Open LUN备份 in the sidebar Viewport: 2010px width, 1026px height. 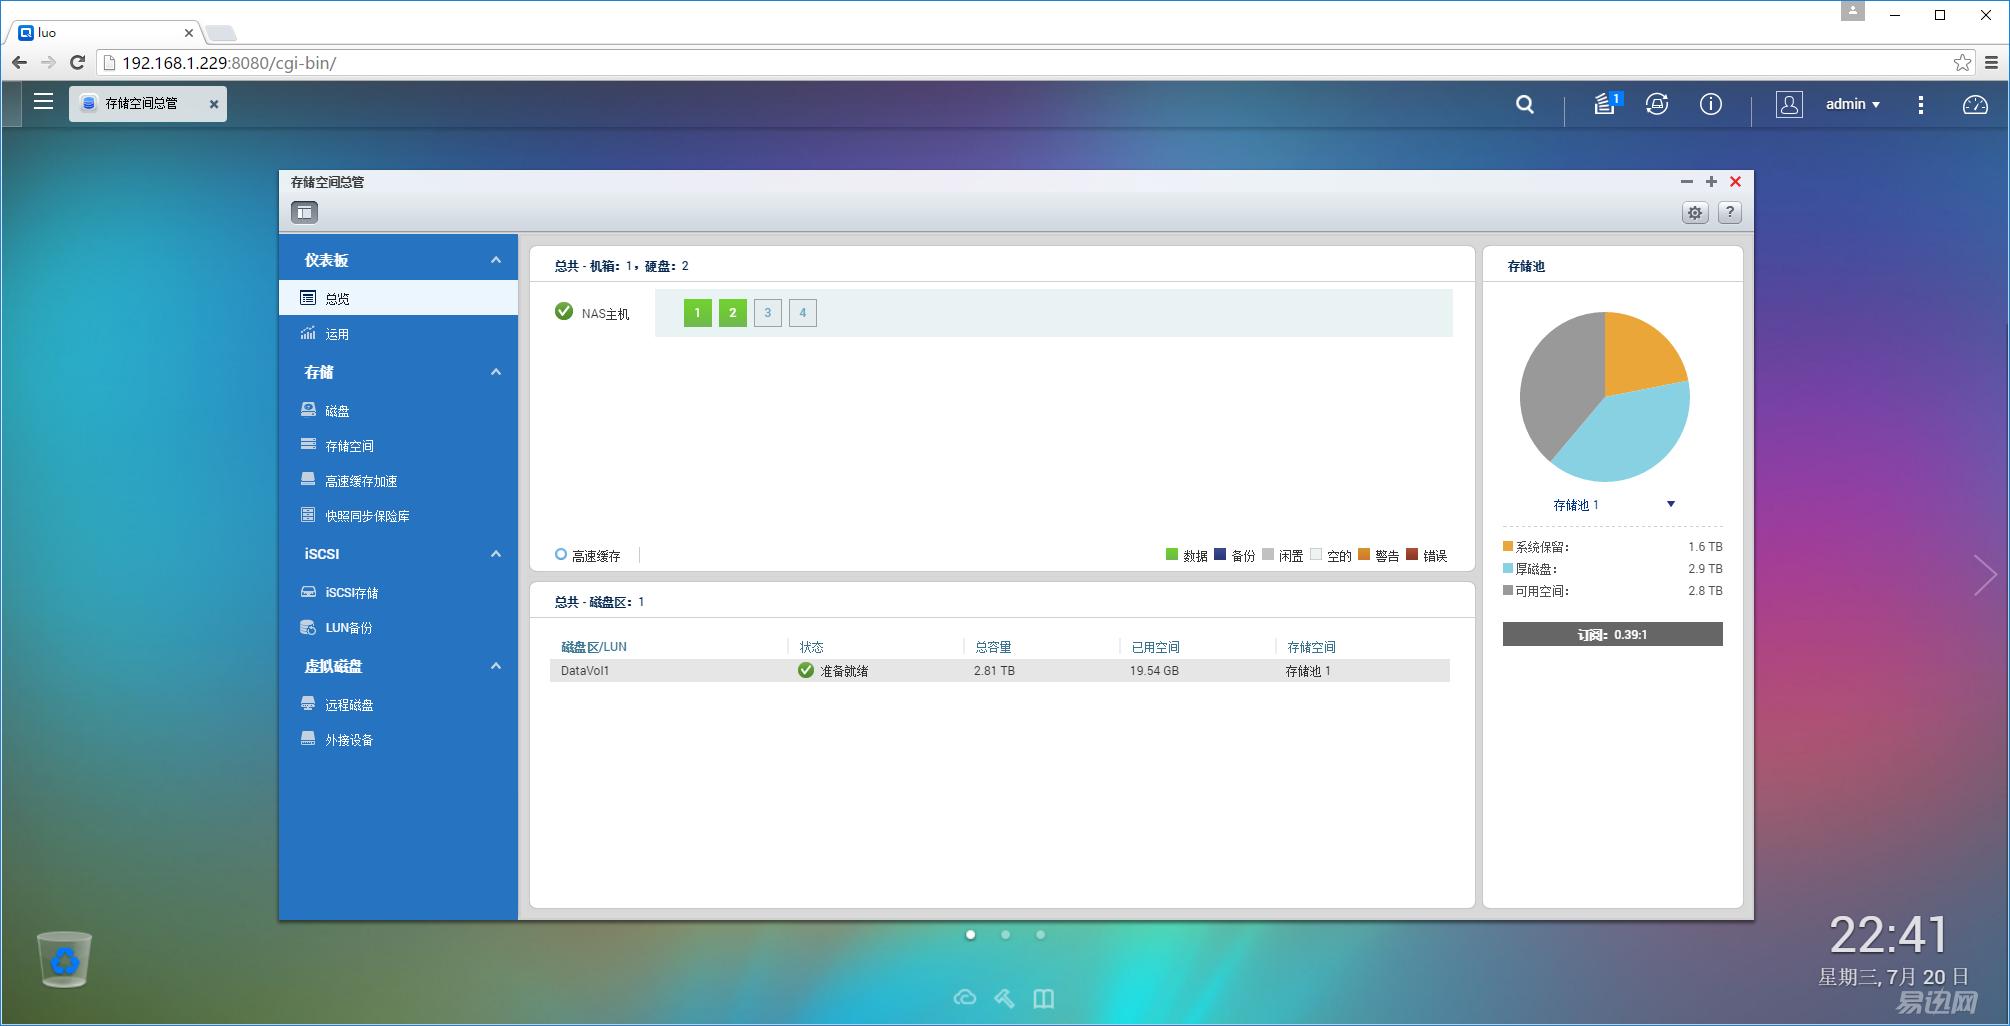click(x=398, y=627)
